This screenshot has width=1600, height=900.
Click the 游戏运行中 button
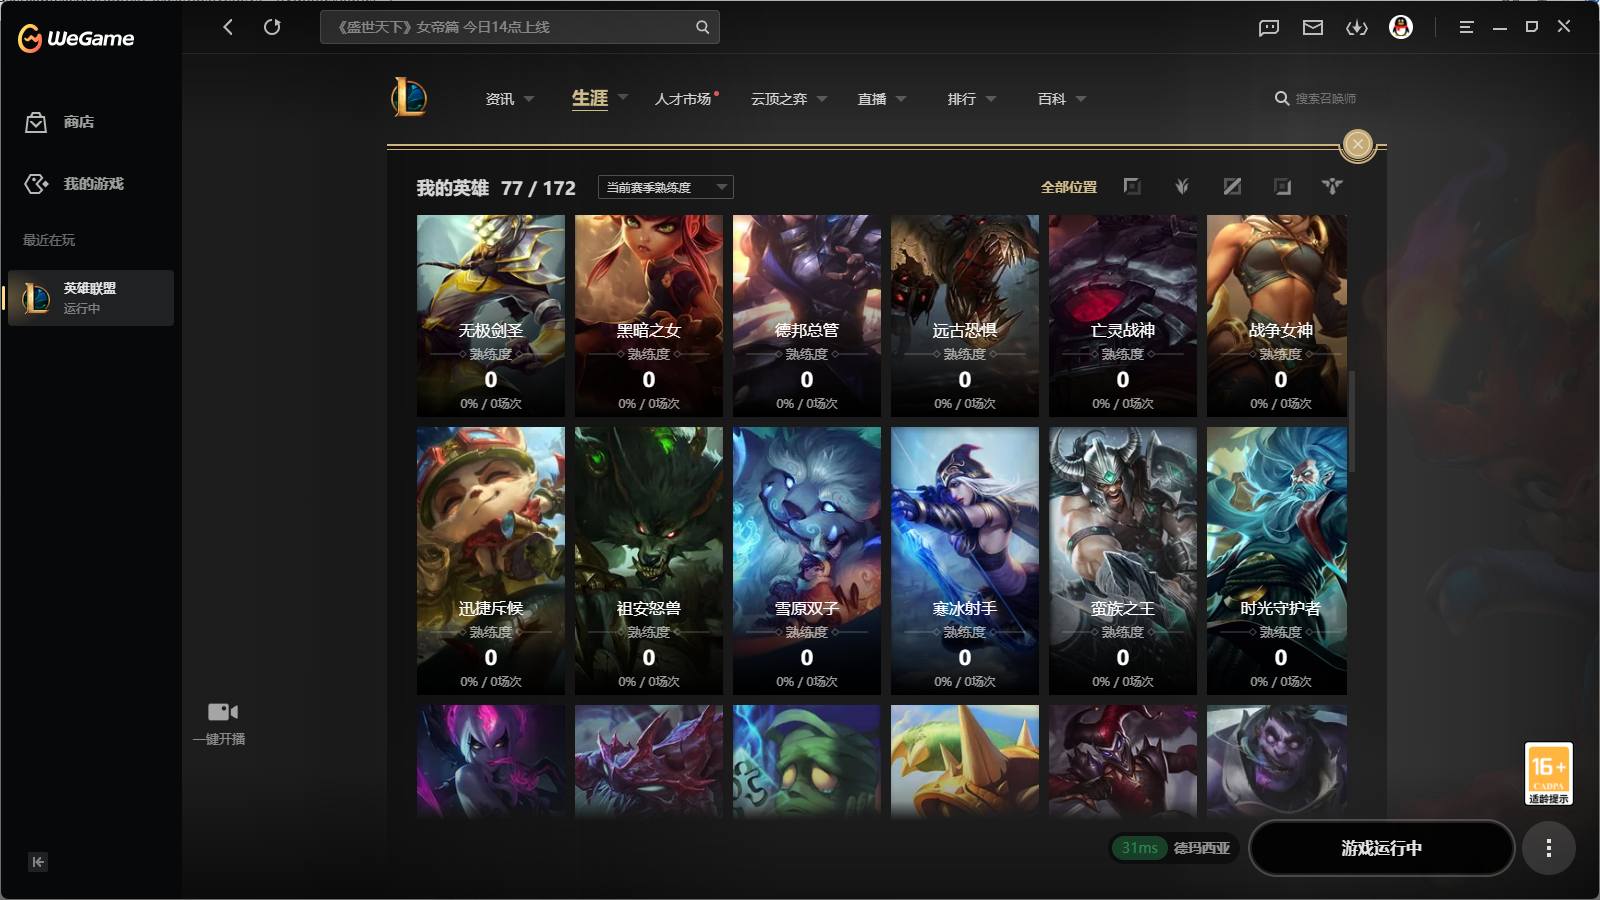pos(1381,848)
